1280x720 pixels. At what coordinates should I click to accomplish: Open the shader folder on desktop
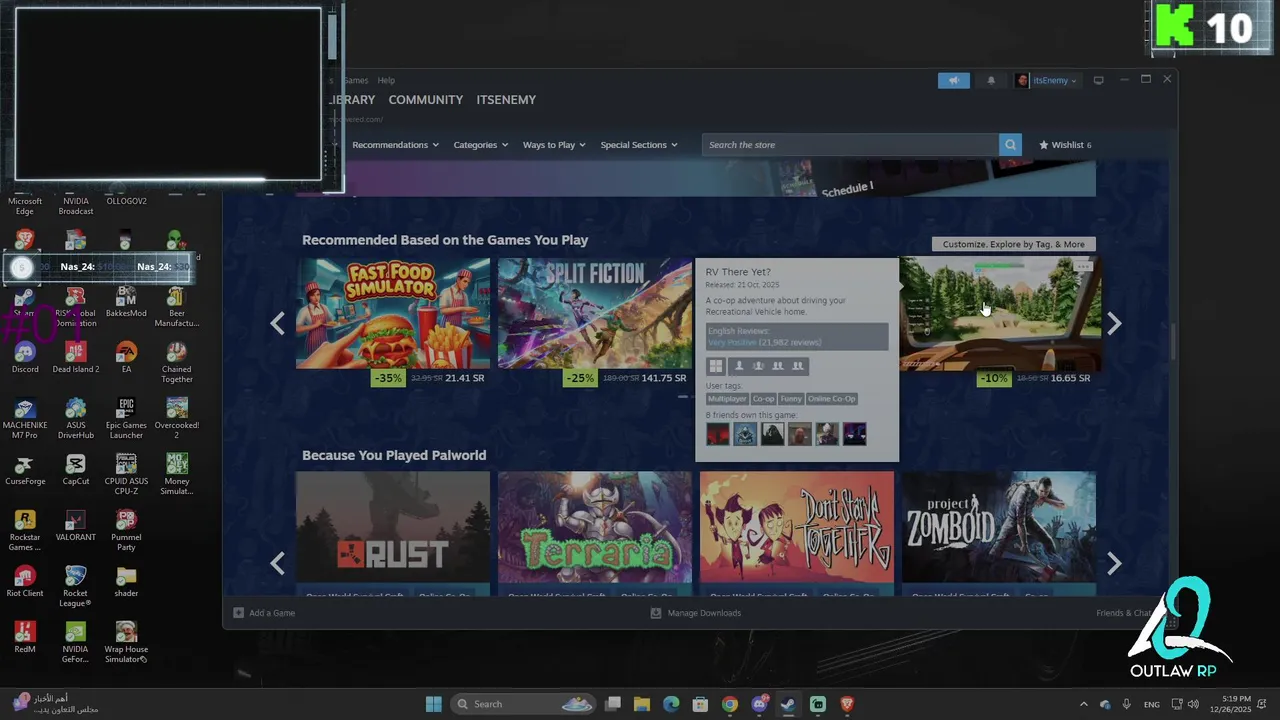point(126,582)
